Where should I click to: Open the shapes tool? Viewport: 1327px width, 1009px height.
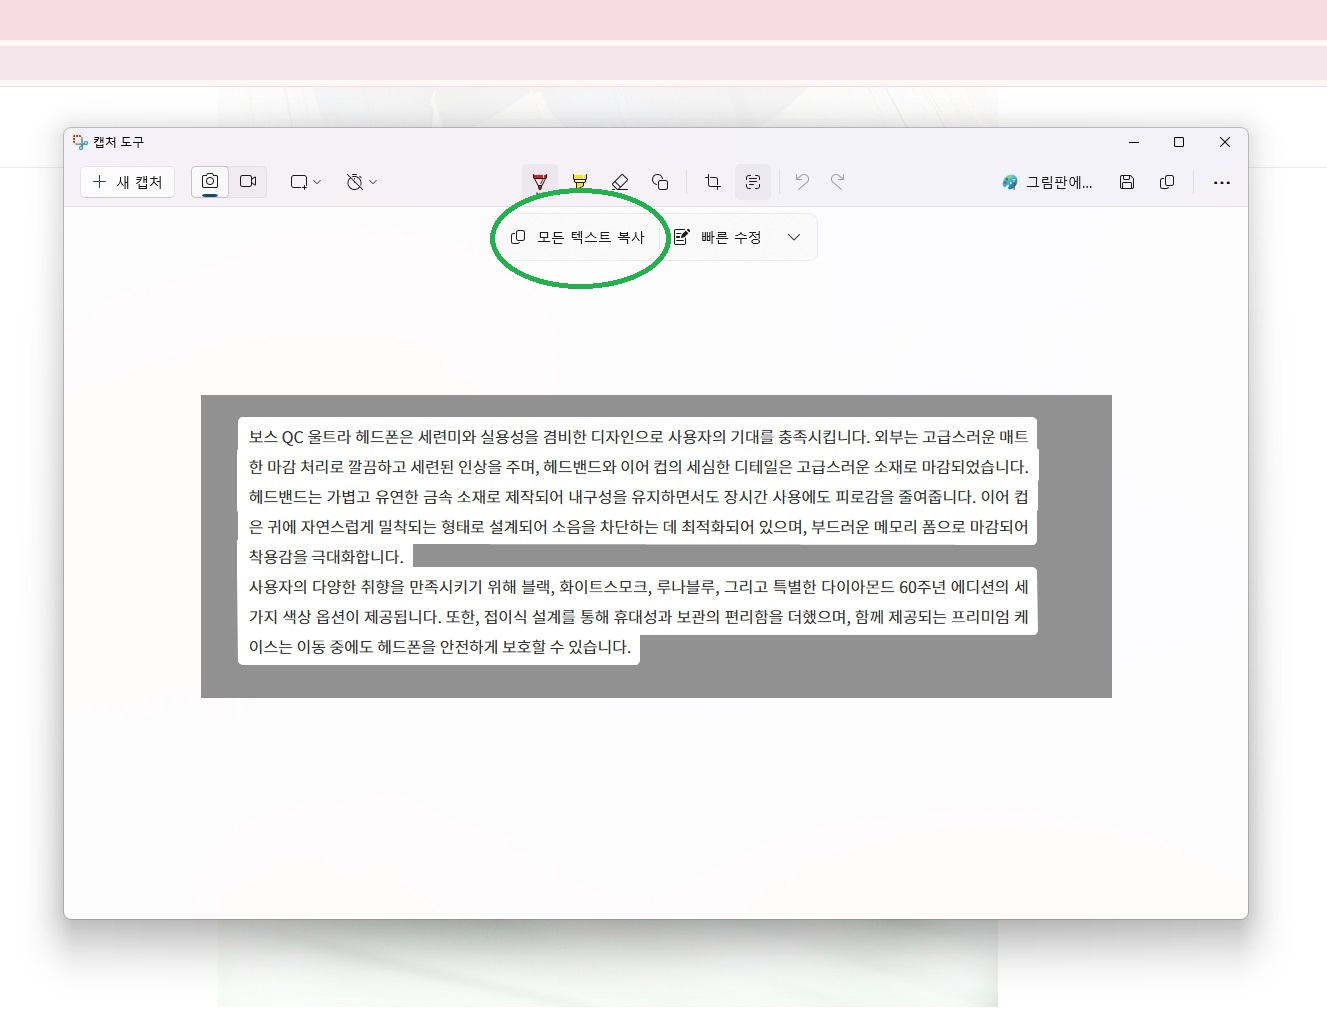660,182
